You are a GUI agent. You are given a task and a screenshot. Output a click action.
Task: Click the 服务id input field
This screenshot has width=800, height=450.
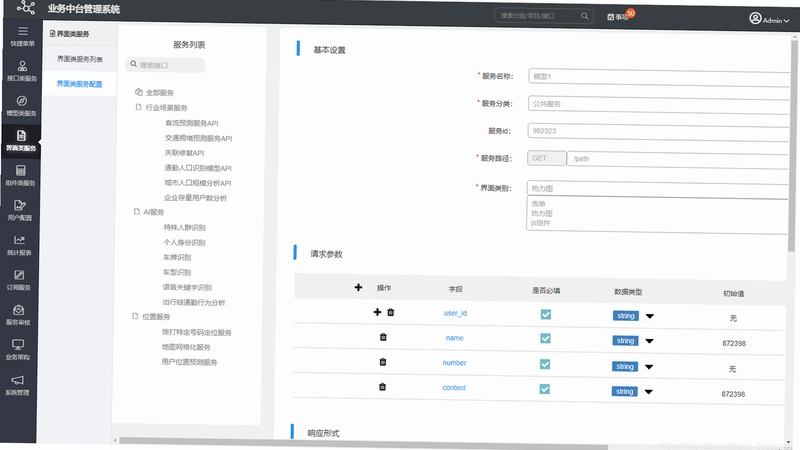click(x=658, y=131)
